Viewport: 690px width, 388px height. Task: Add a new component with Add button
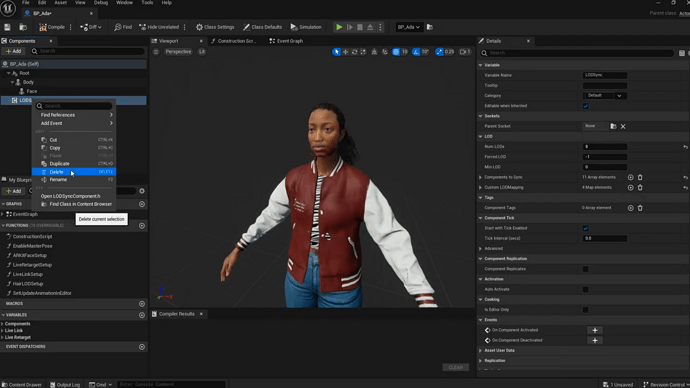pos(13,51)
